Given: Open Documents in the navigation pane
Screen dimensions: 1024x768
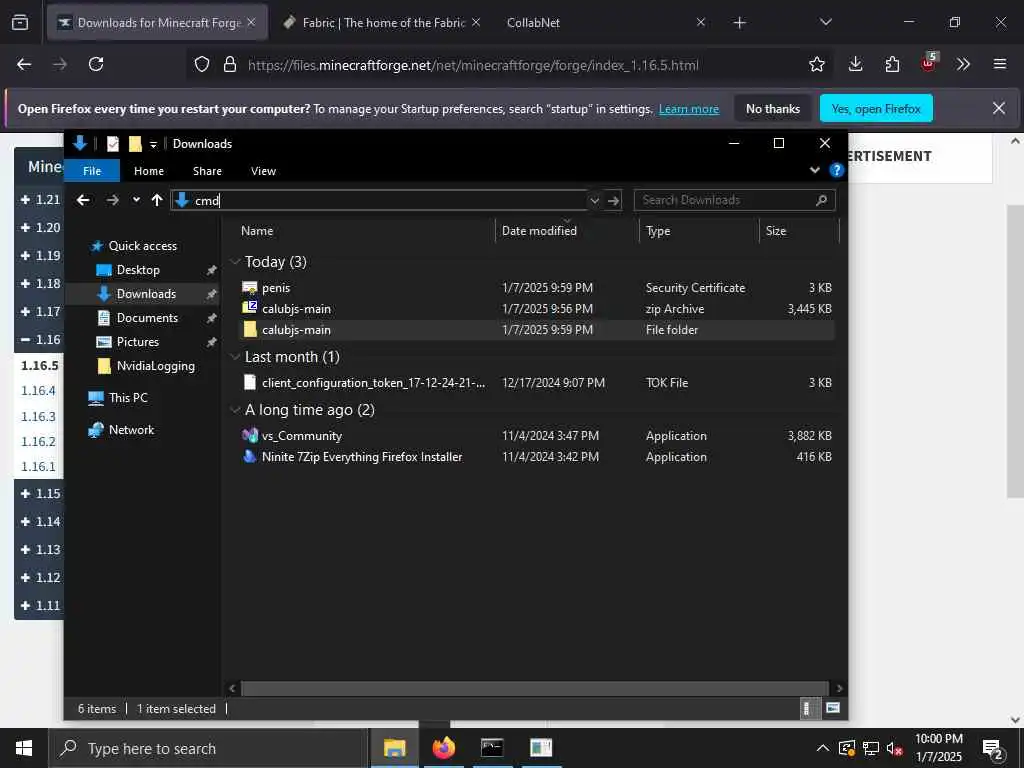Looking at the screenshot, I should (x=147, y=318).
